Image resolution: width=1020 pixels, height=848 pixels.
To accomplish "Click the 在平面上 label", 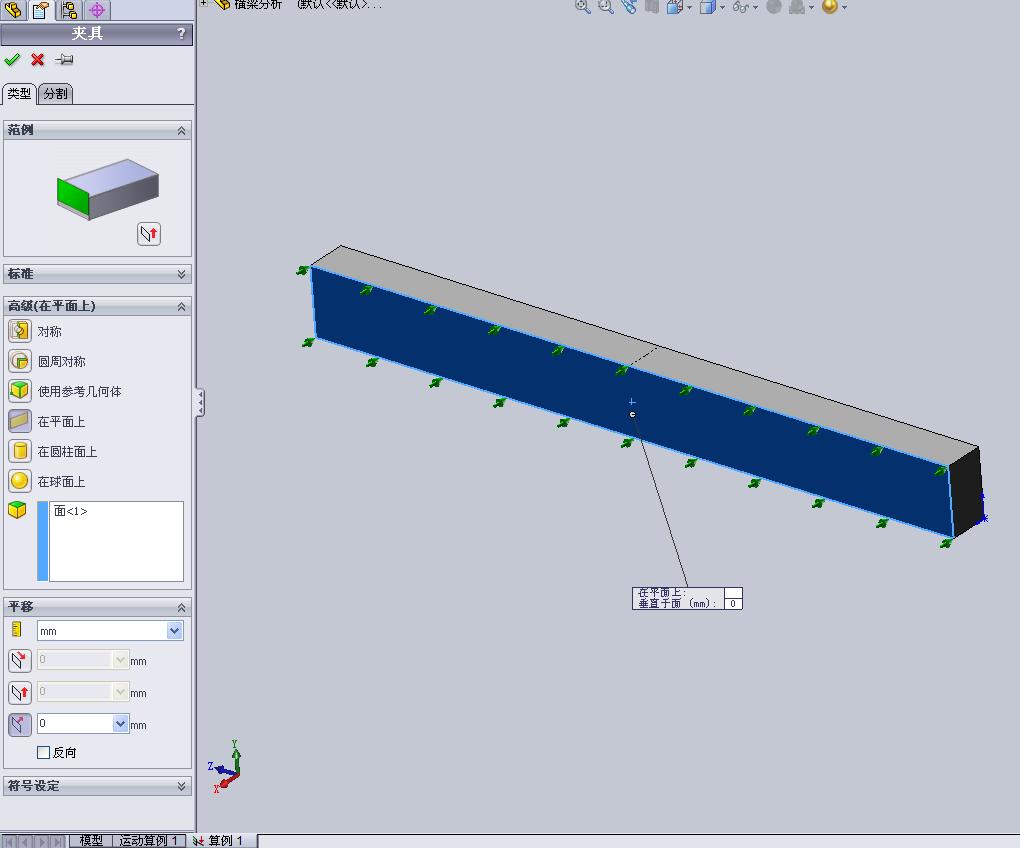I will coord(61,422).
